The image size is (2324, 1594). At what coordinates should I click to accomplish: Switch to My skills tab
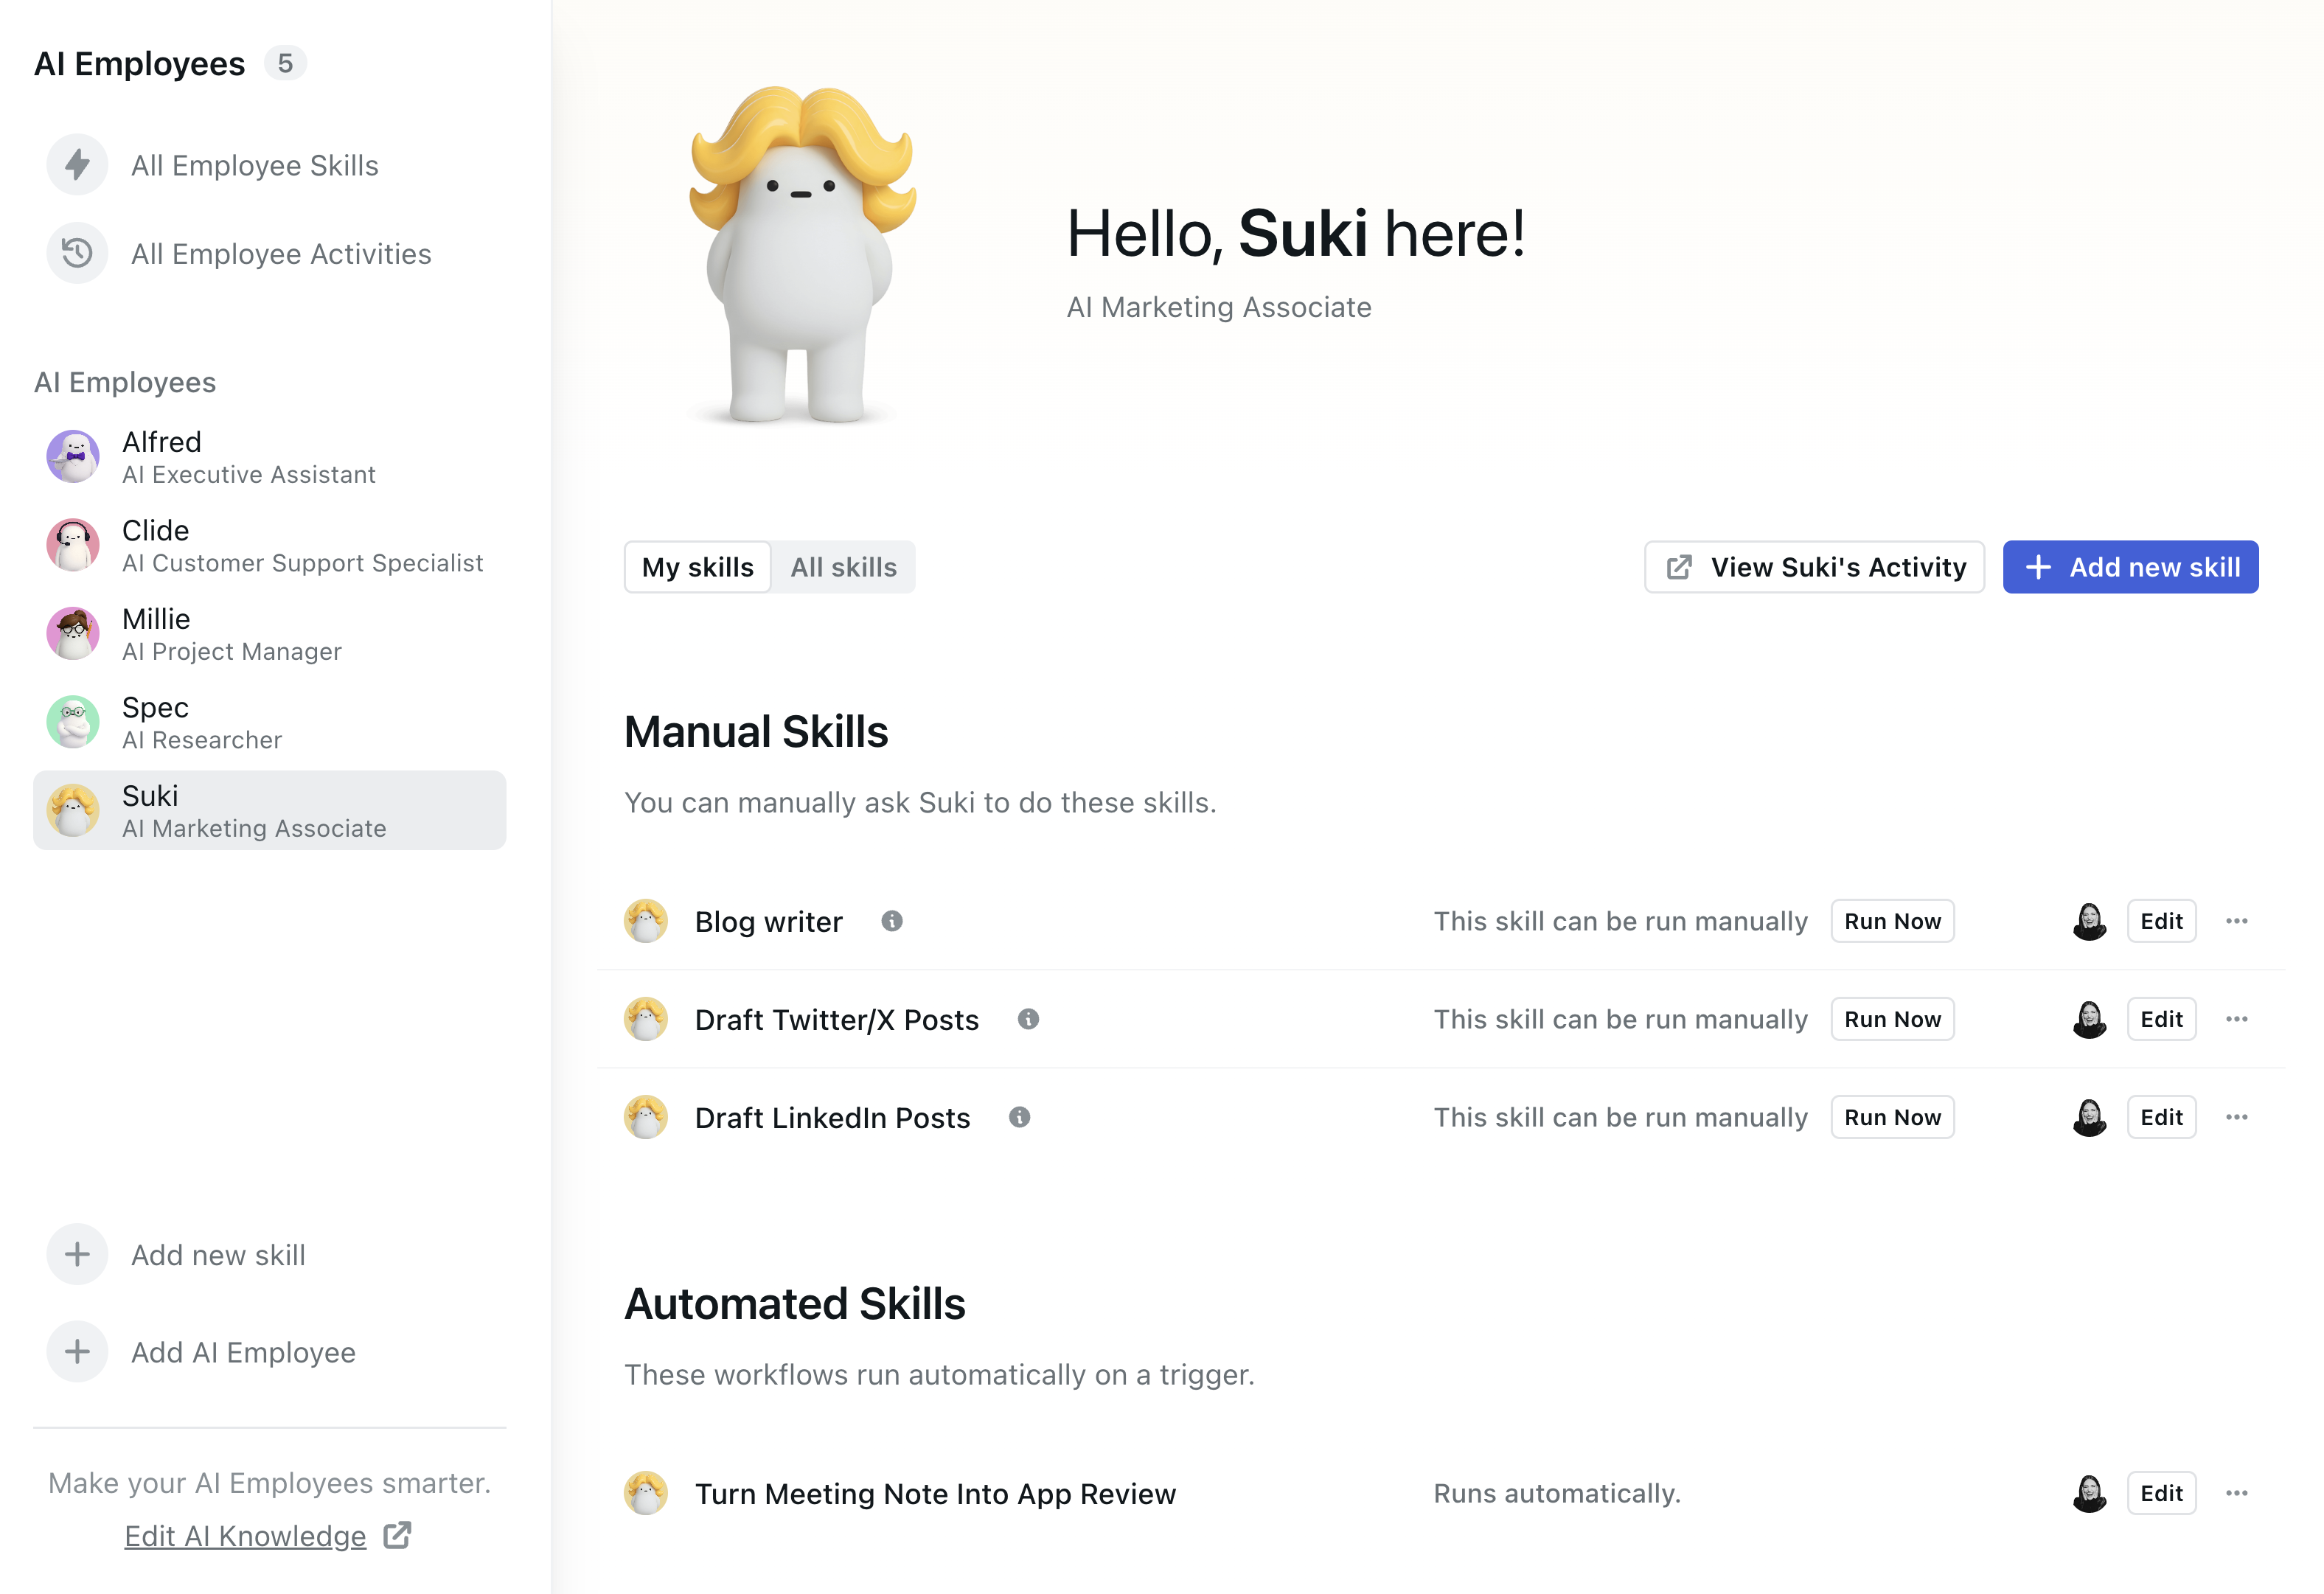[x=698, y=567]
